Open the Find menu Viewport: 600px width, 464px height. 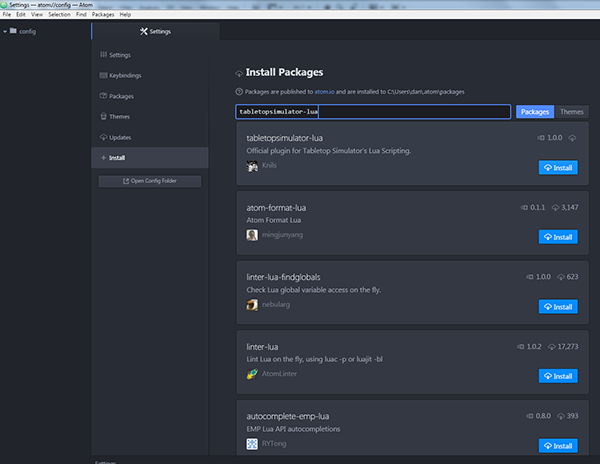pos(81,15)
